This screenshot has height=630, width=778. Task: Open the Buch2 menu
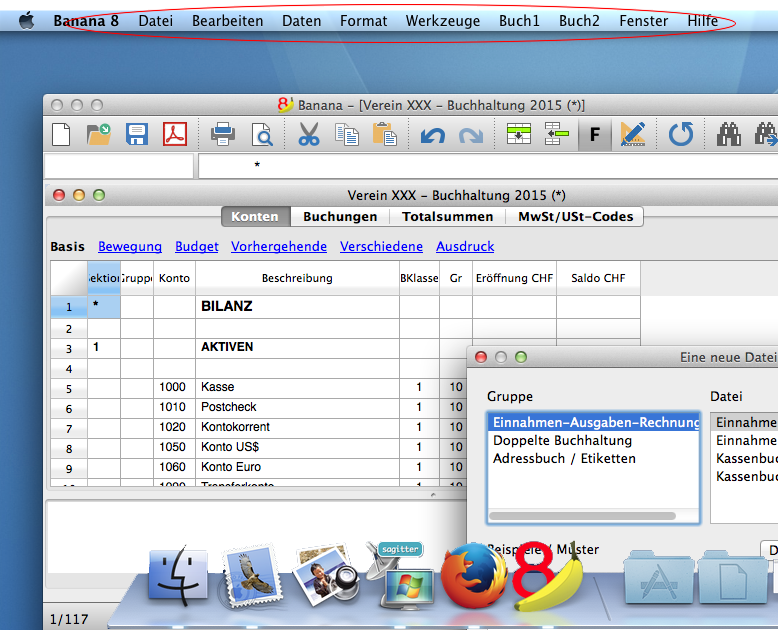[579, 21]
